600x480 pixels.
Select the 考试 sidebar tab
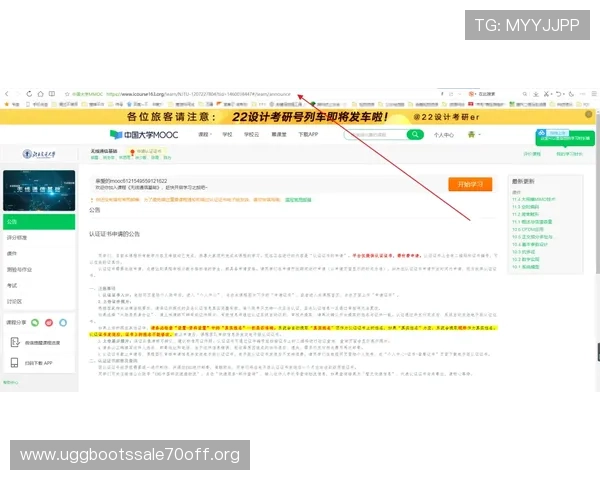(x=39, y=286)
